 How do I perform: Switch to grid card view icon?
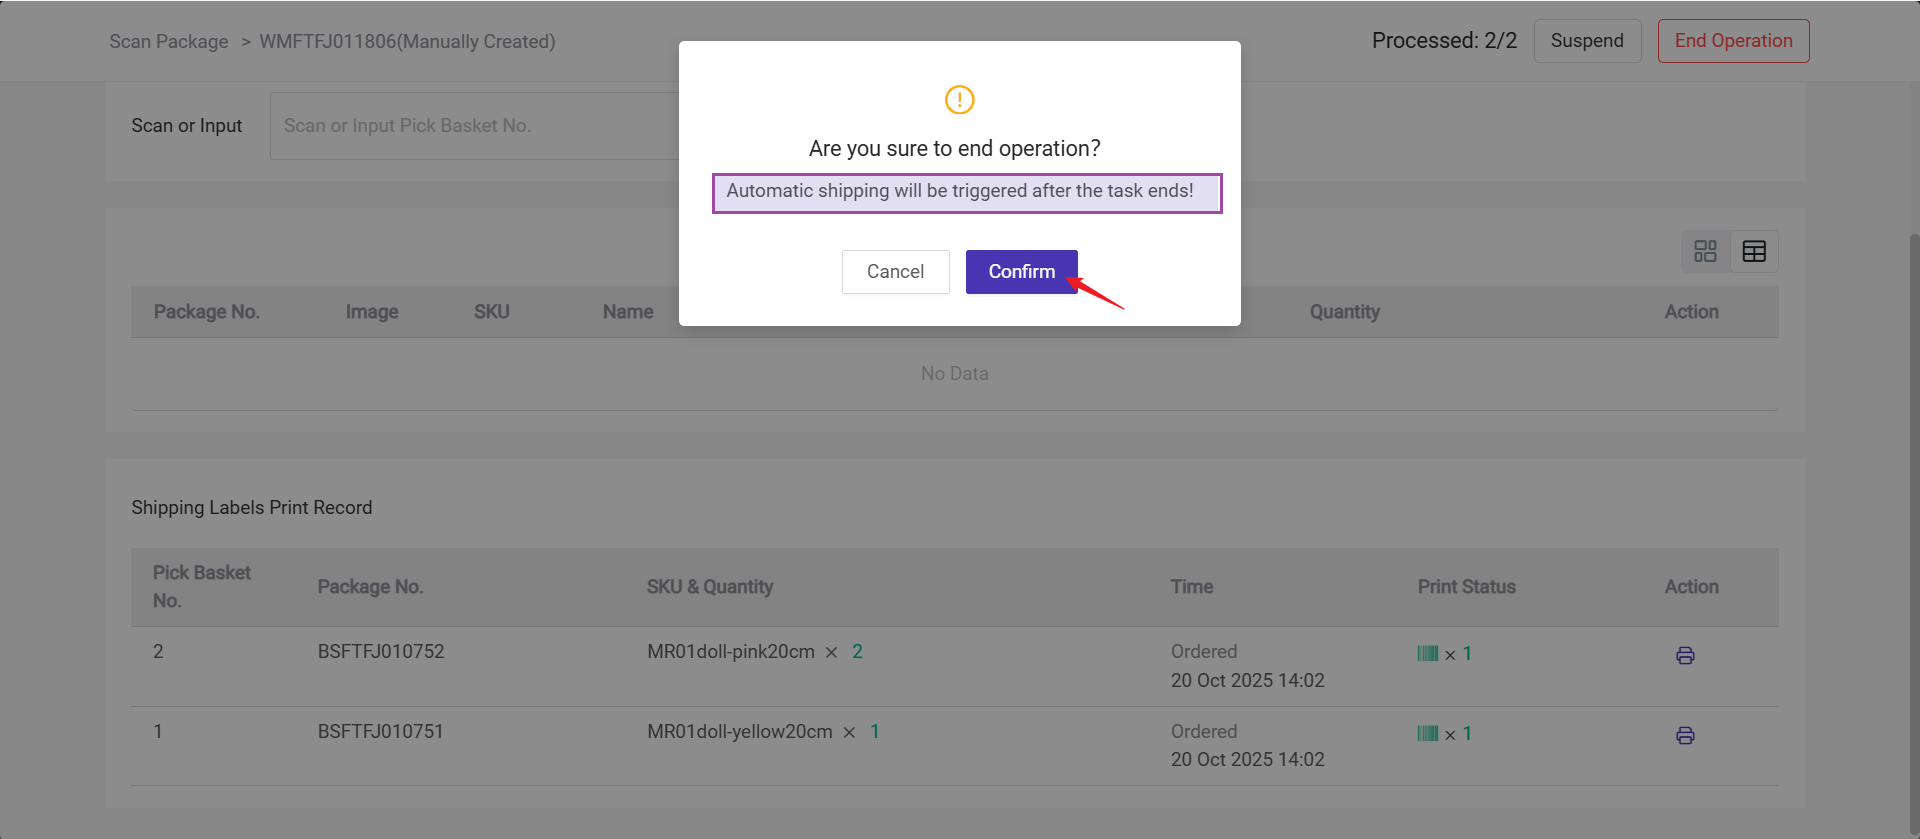[x=1705, y=251]
